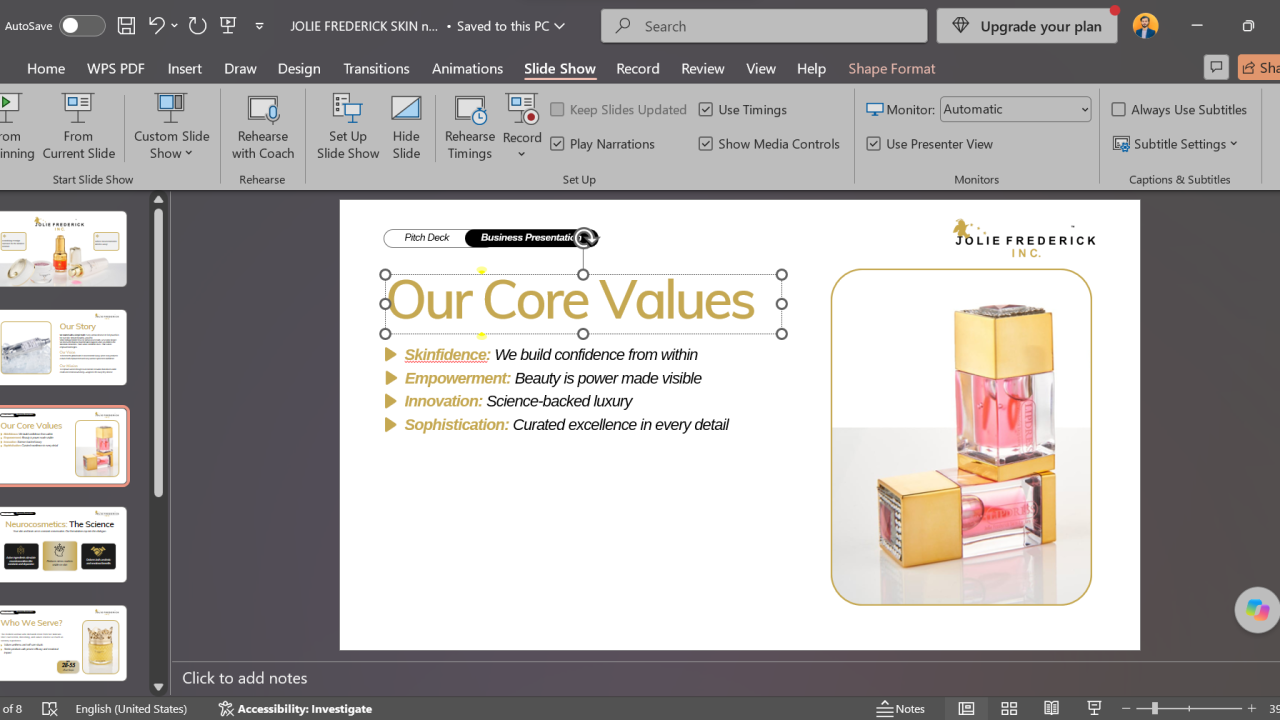The width and height of the screenshot is (1280, 720).
Task: Expand the Monitor Automatic dropdown
Action: [1015, 109]
